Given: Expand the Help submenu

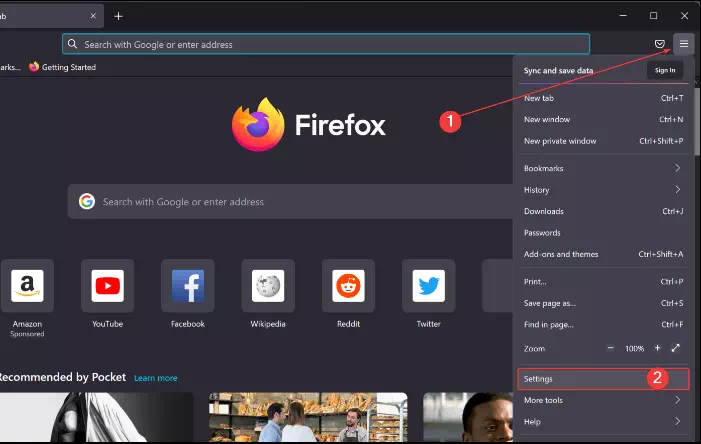Looking at the screenshot, I should (x=603, y=422).
